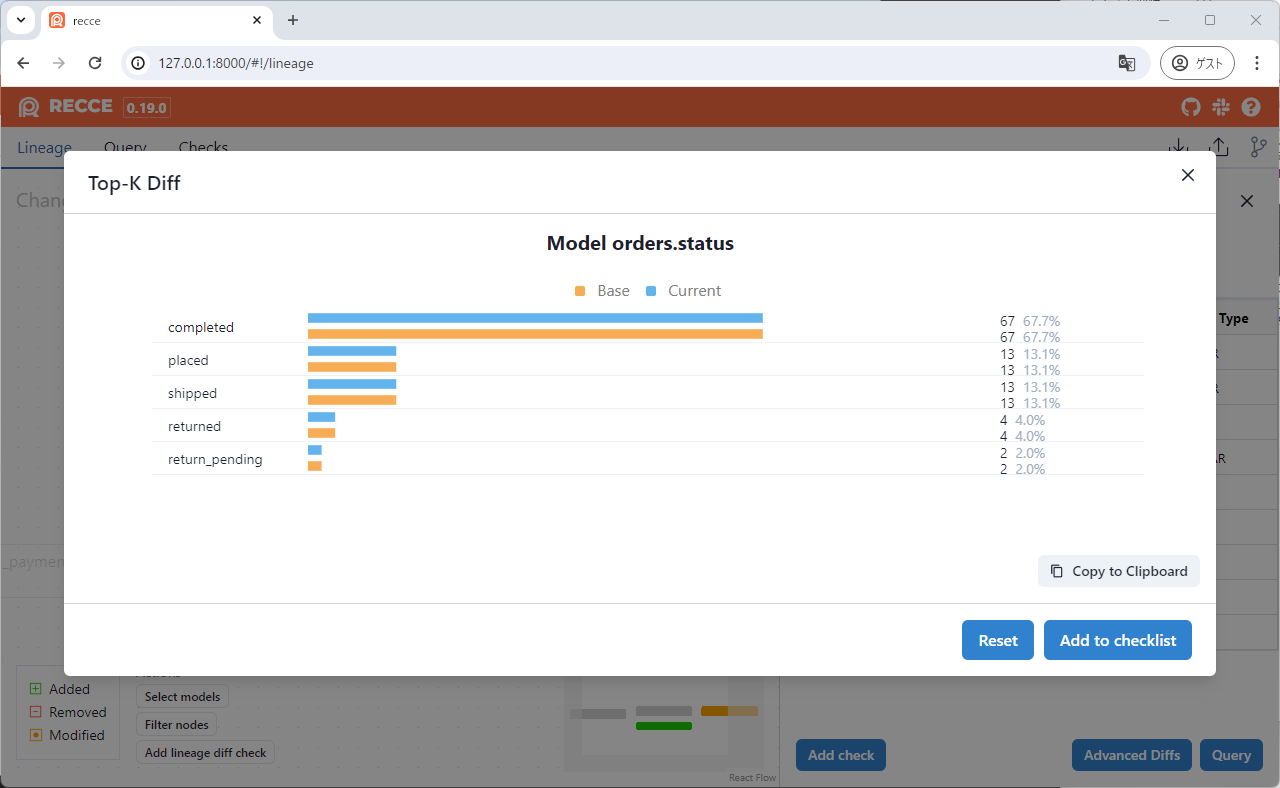
Task: Click the 'returned' status label
Action: click(x=194, y=426)
